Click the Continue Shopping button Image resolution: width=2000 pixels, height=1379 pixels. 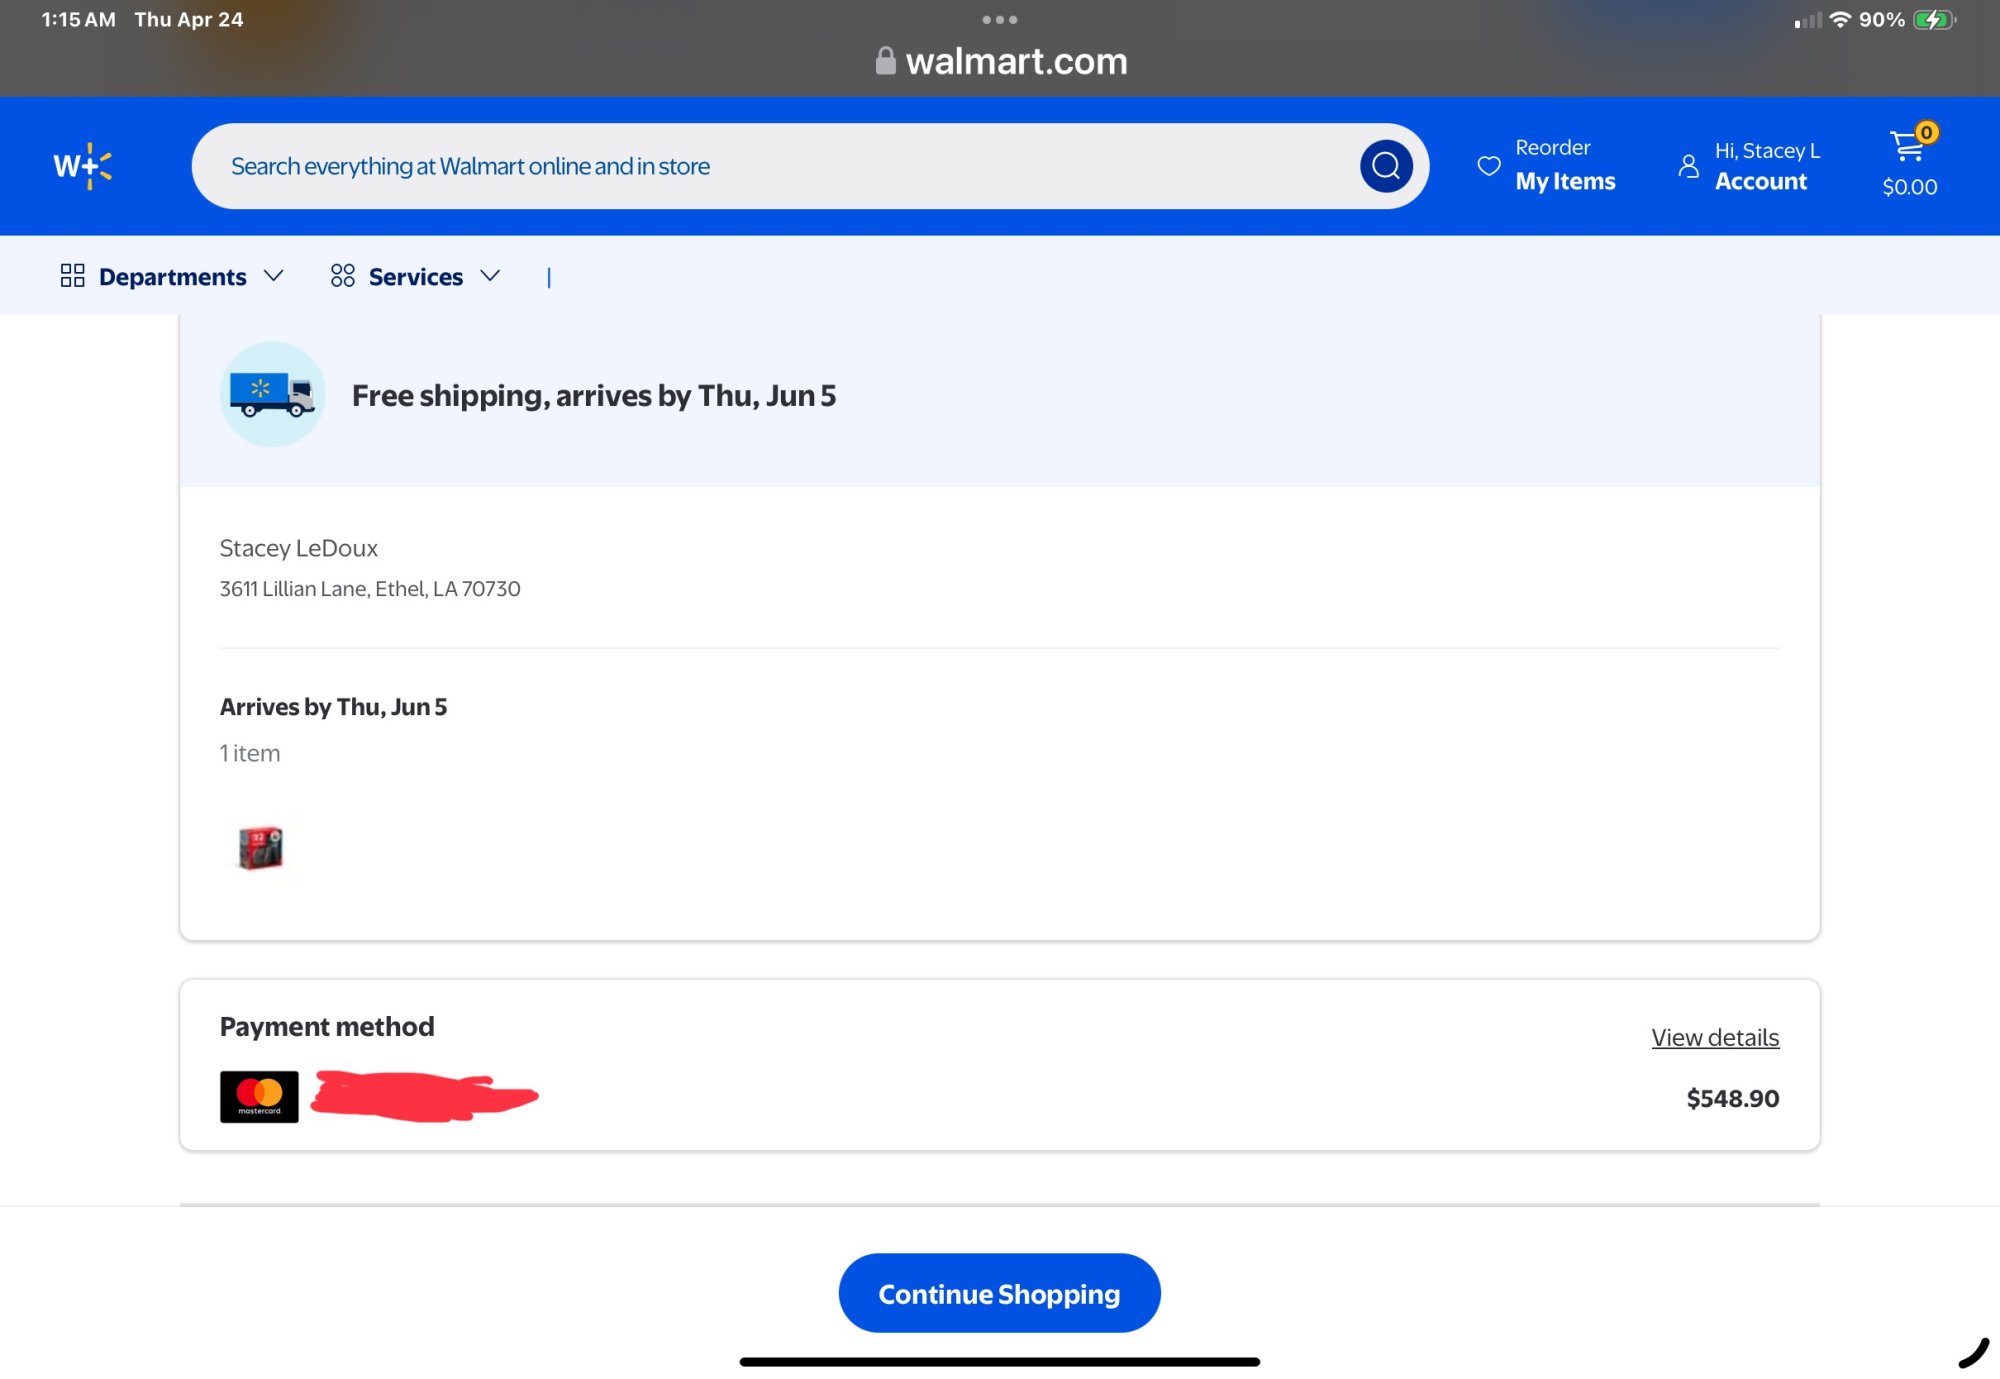(999, 1293)
